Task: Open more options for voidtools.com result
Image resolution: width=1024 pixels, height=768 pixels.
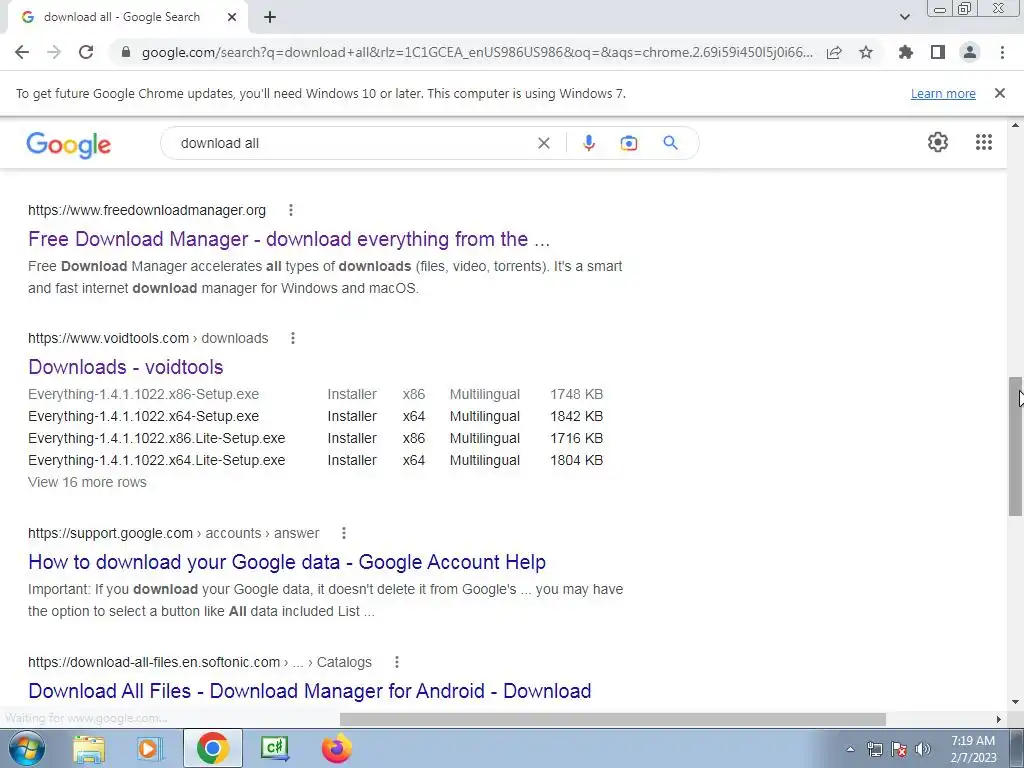Action: click(x=293, y=338)
